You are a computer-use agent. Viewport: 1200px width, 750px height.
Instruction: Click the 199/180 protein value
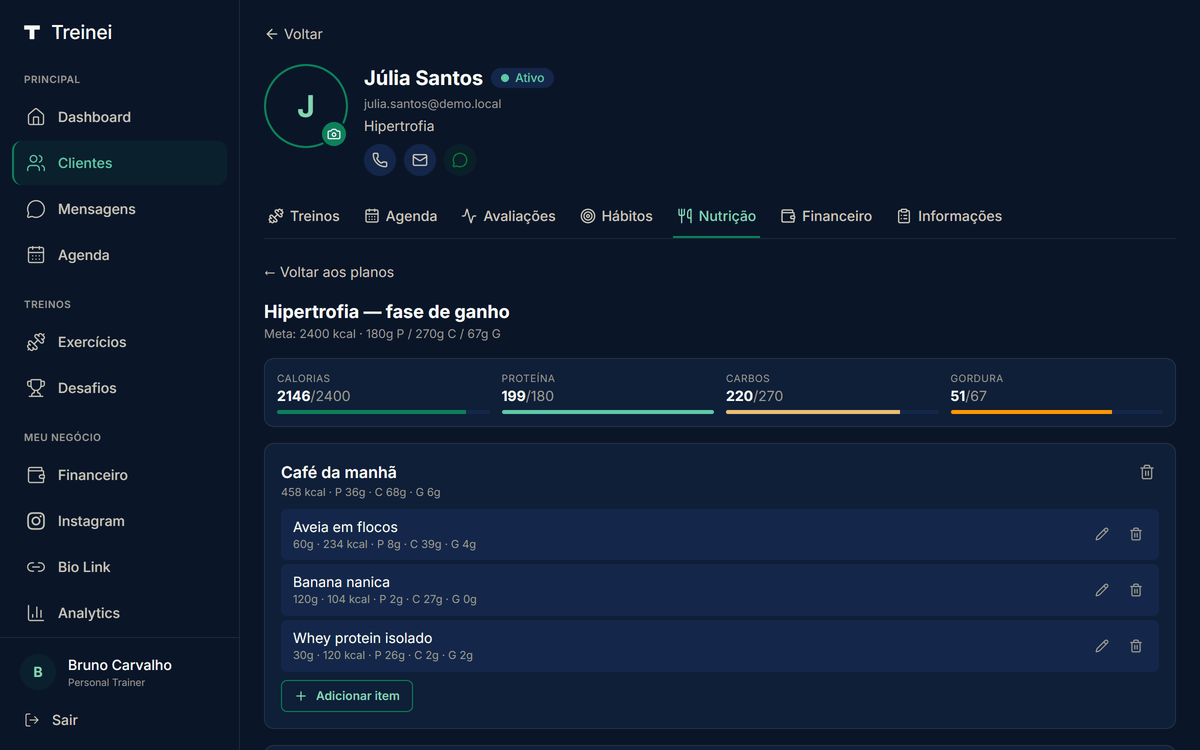(x=528, y=396)
